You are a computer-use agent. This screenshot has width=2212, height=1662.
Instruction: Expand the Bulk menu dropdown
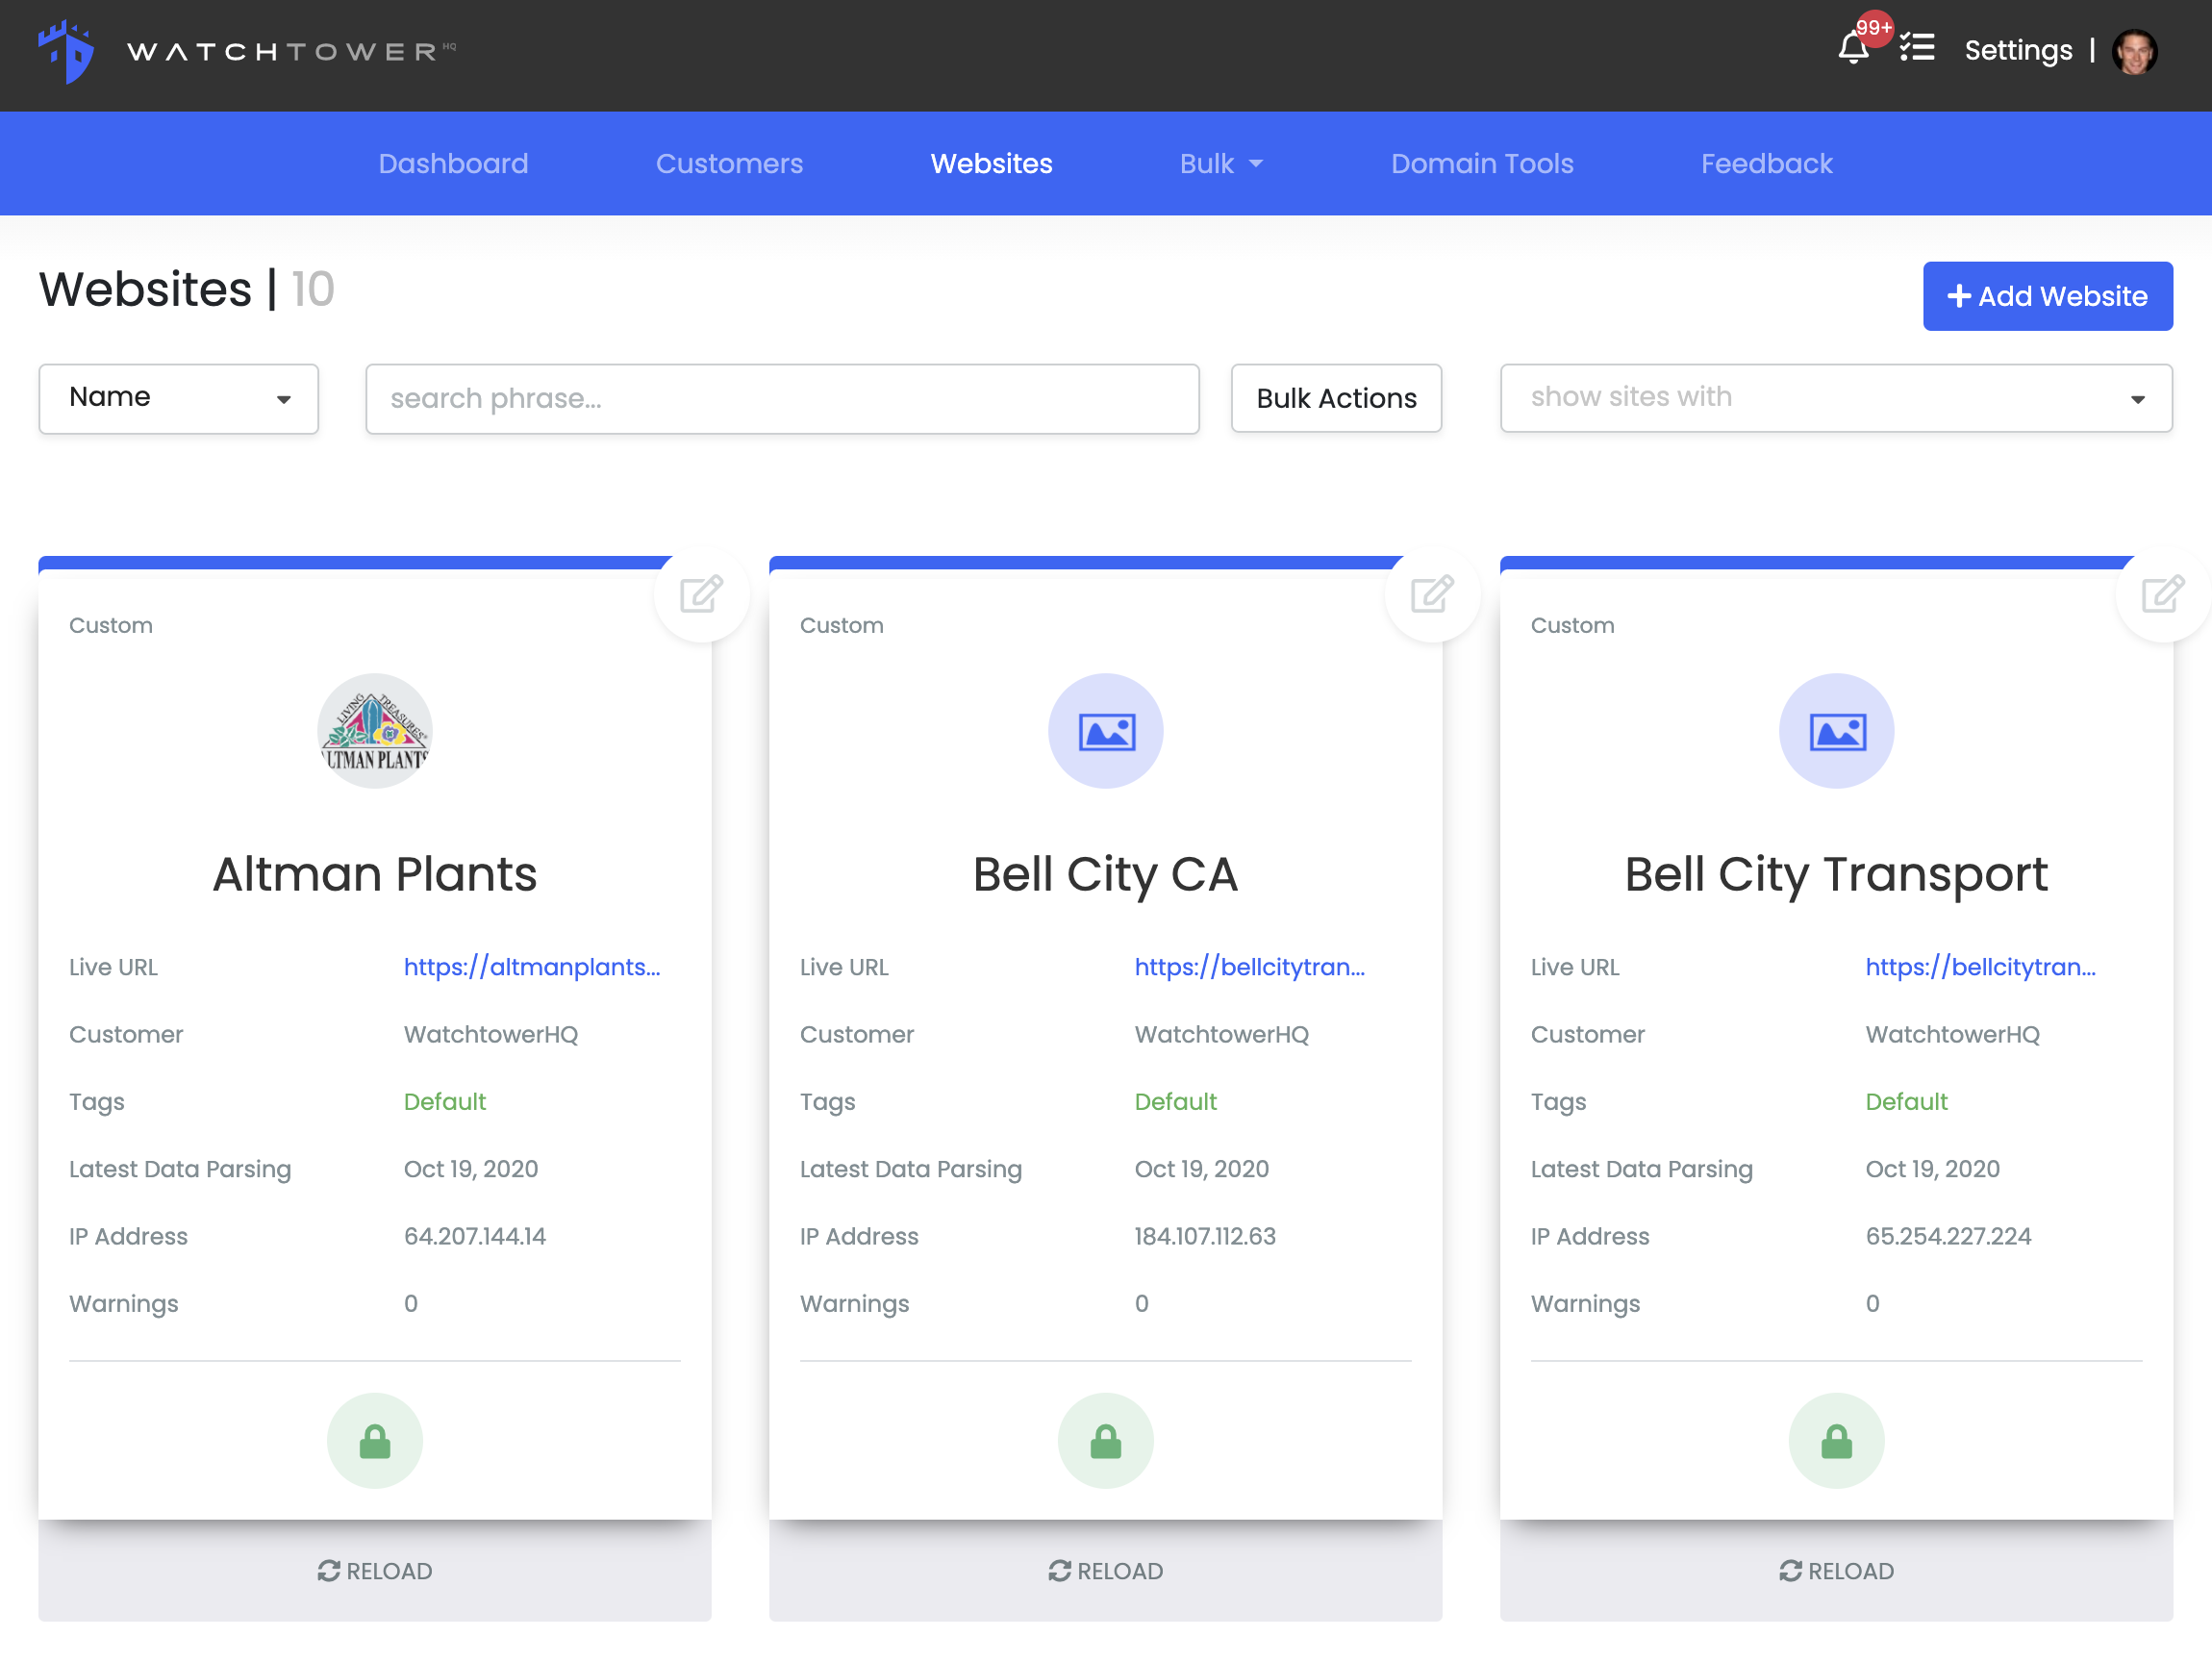(1221, 164)
